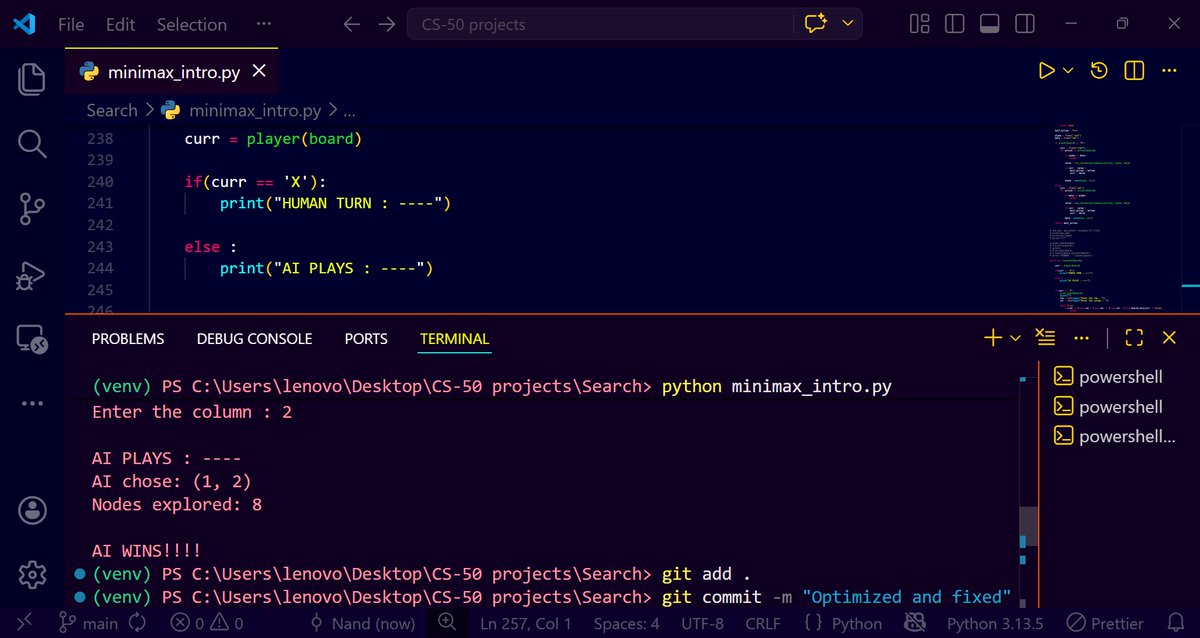Open the Remote Explorer view
This screenshot has height=638, width=1200.
(x=32, y=339)
